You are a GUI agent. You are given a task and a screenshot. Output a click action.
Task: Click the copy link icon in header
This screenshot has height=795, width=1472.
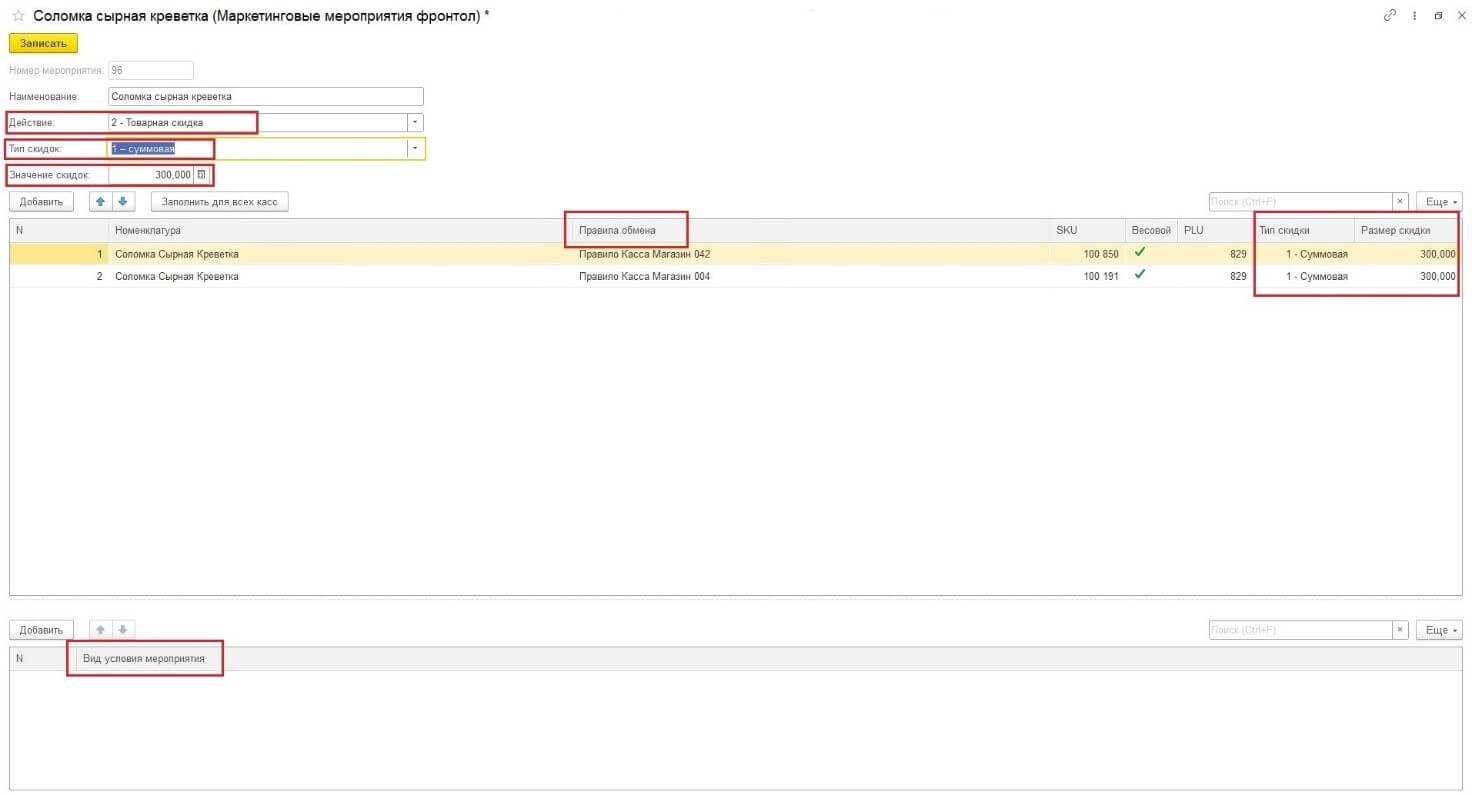click(x=1389, y=16)
